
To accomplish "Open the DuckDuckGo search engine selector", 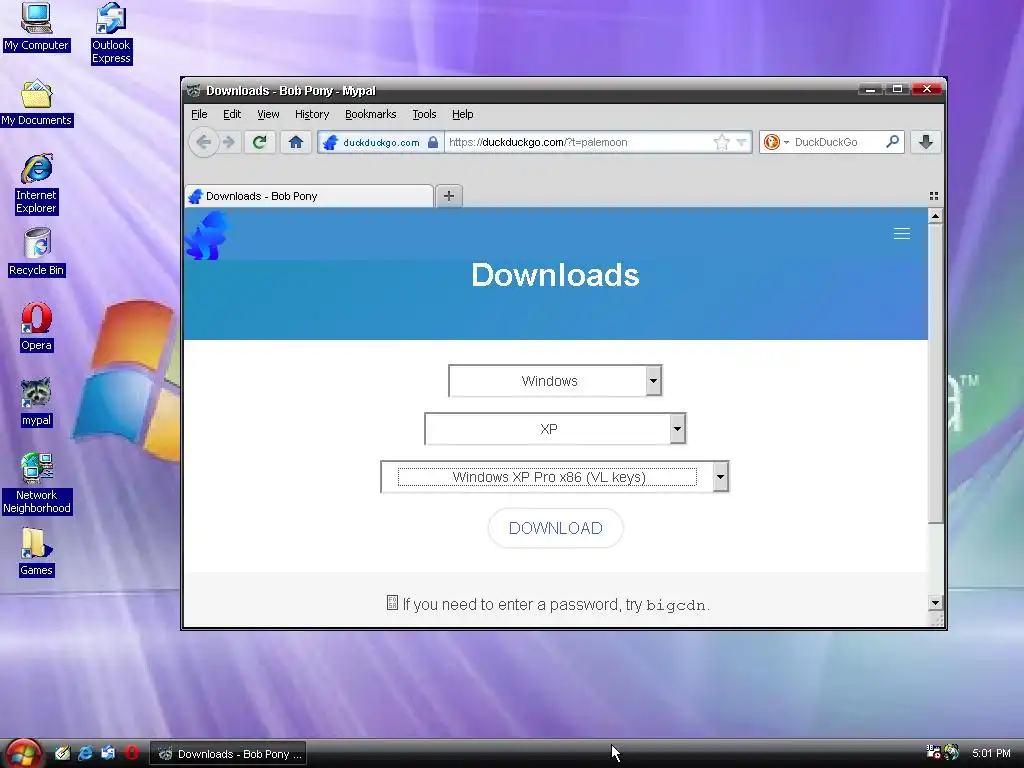I will coord(777,142).
